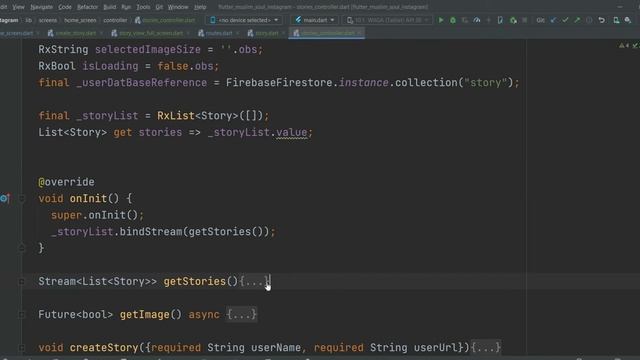The width and height of the screenshot is (640, 360).
Task: Push commits with the green arrow icon
Action: (x=577, y=20)
